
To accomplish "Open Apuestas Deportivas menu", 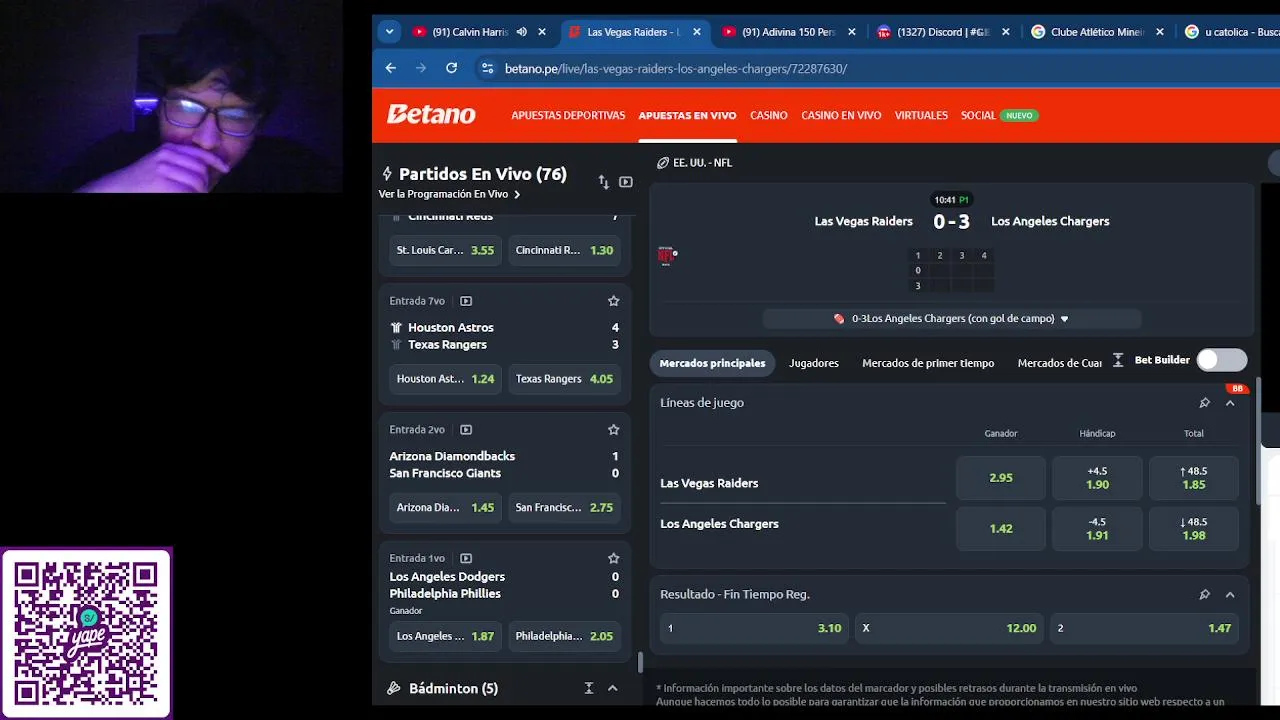I will [568, 115].
